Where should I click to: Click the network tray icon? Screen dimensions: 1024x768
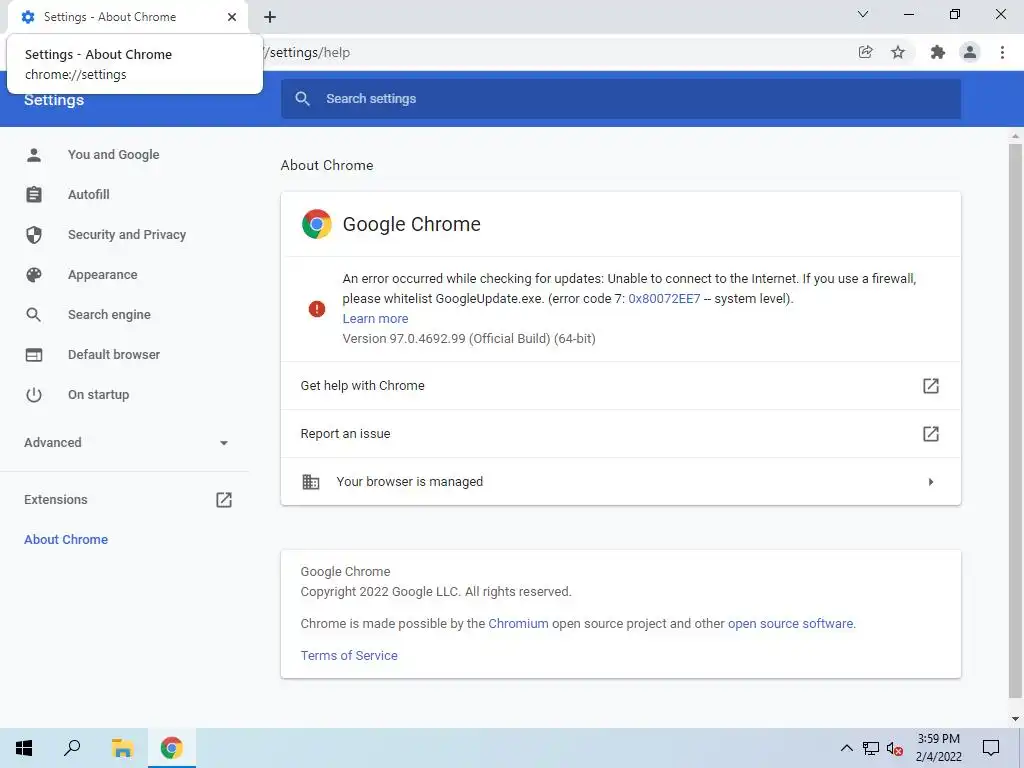click(x=871, y=748)
